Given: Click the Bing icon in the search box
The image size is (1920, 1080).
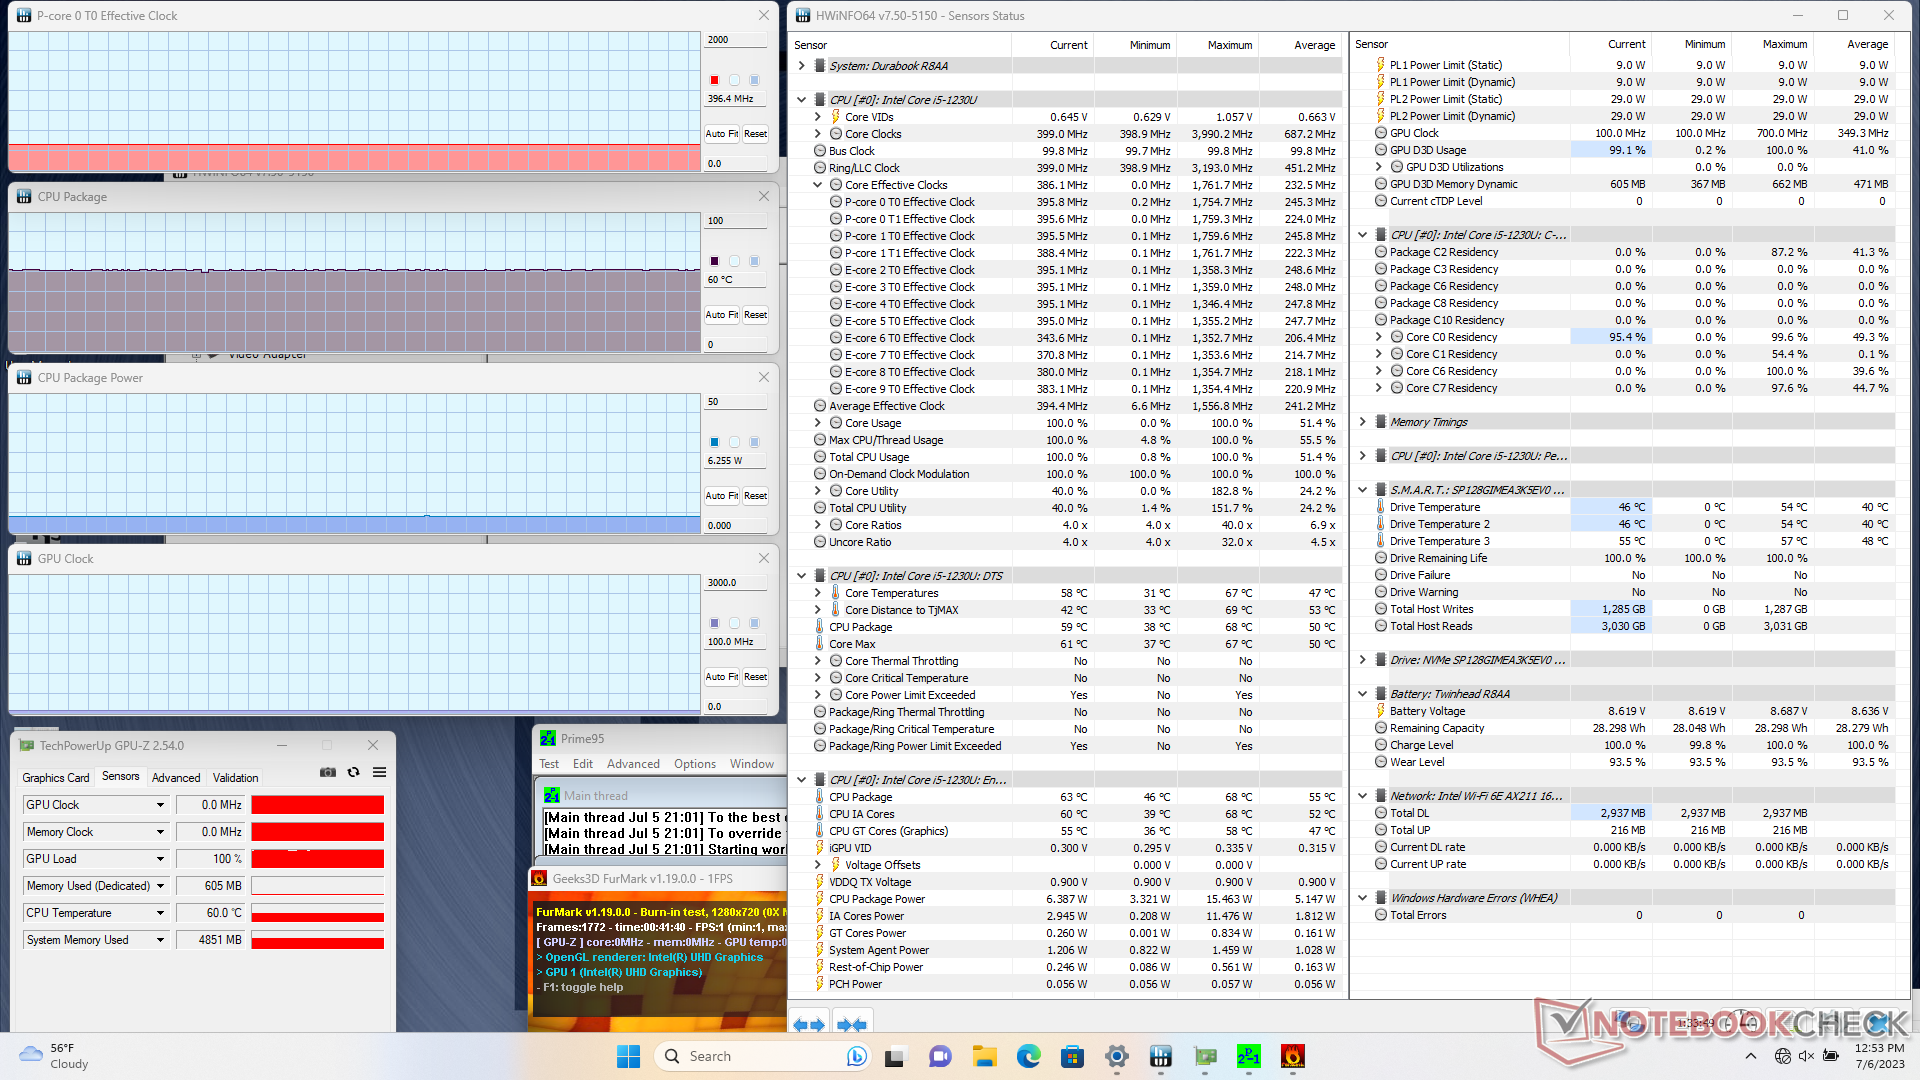Looking at the screenshot, I should 856,1056.
